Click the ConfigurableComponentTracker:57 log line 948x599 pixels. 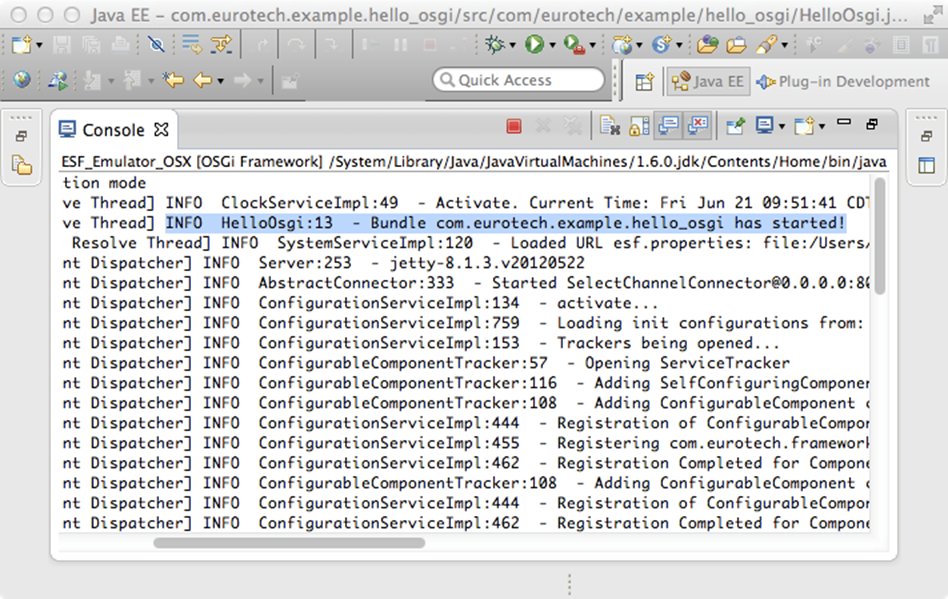coord(426,363)
